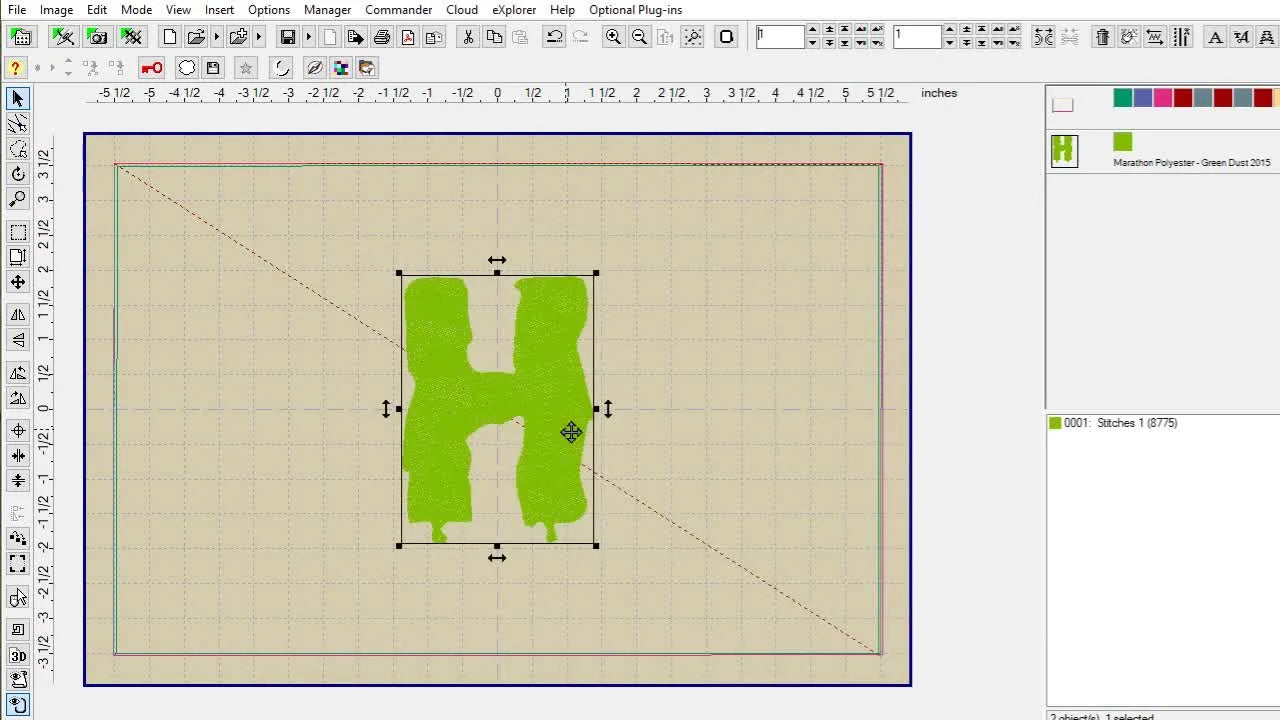Increase the second number field with up arrow
Image resolution: width=1280 pixels, height=720 pixels.
tap(950, 30)
